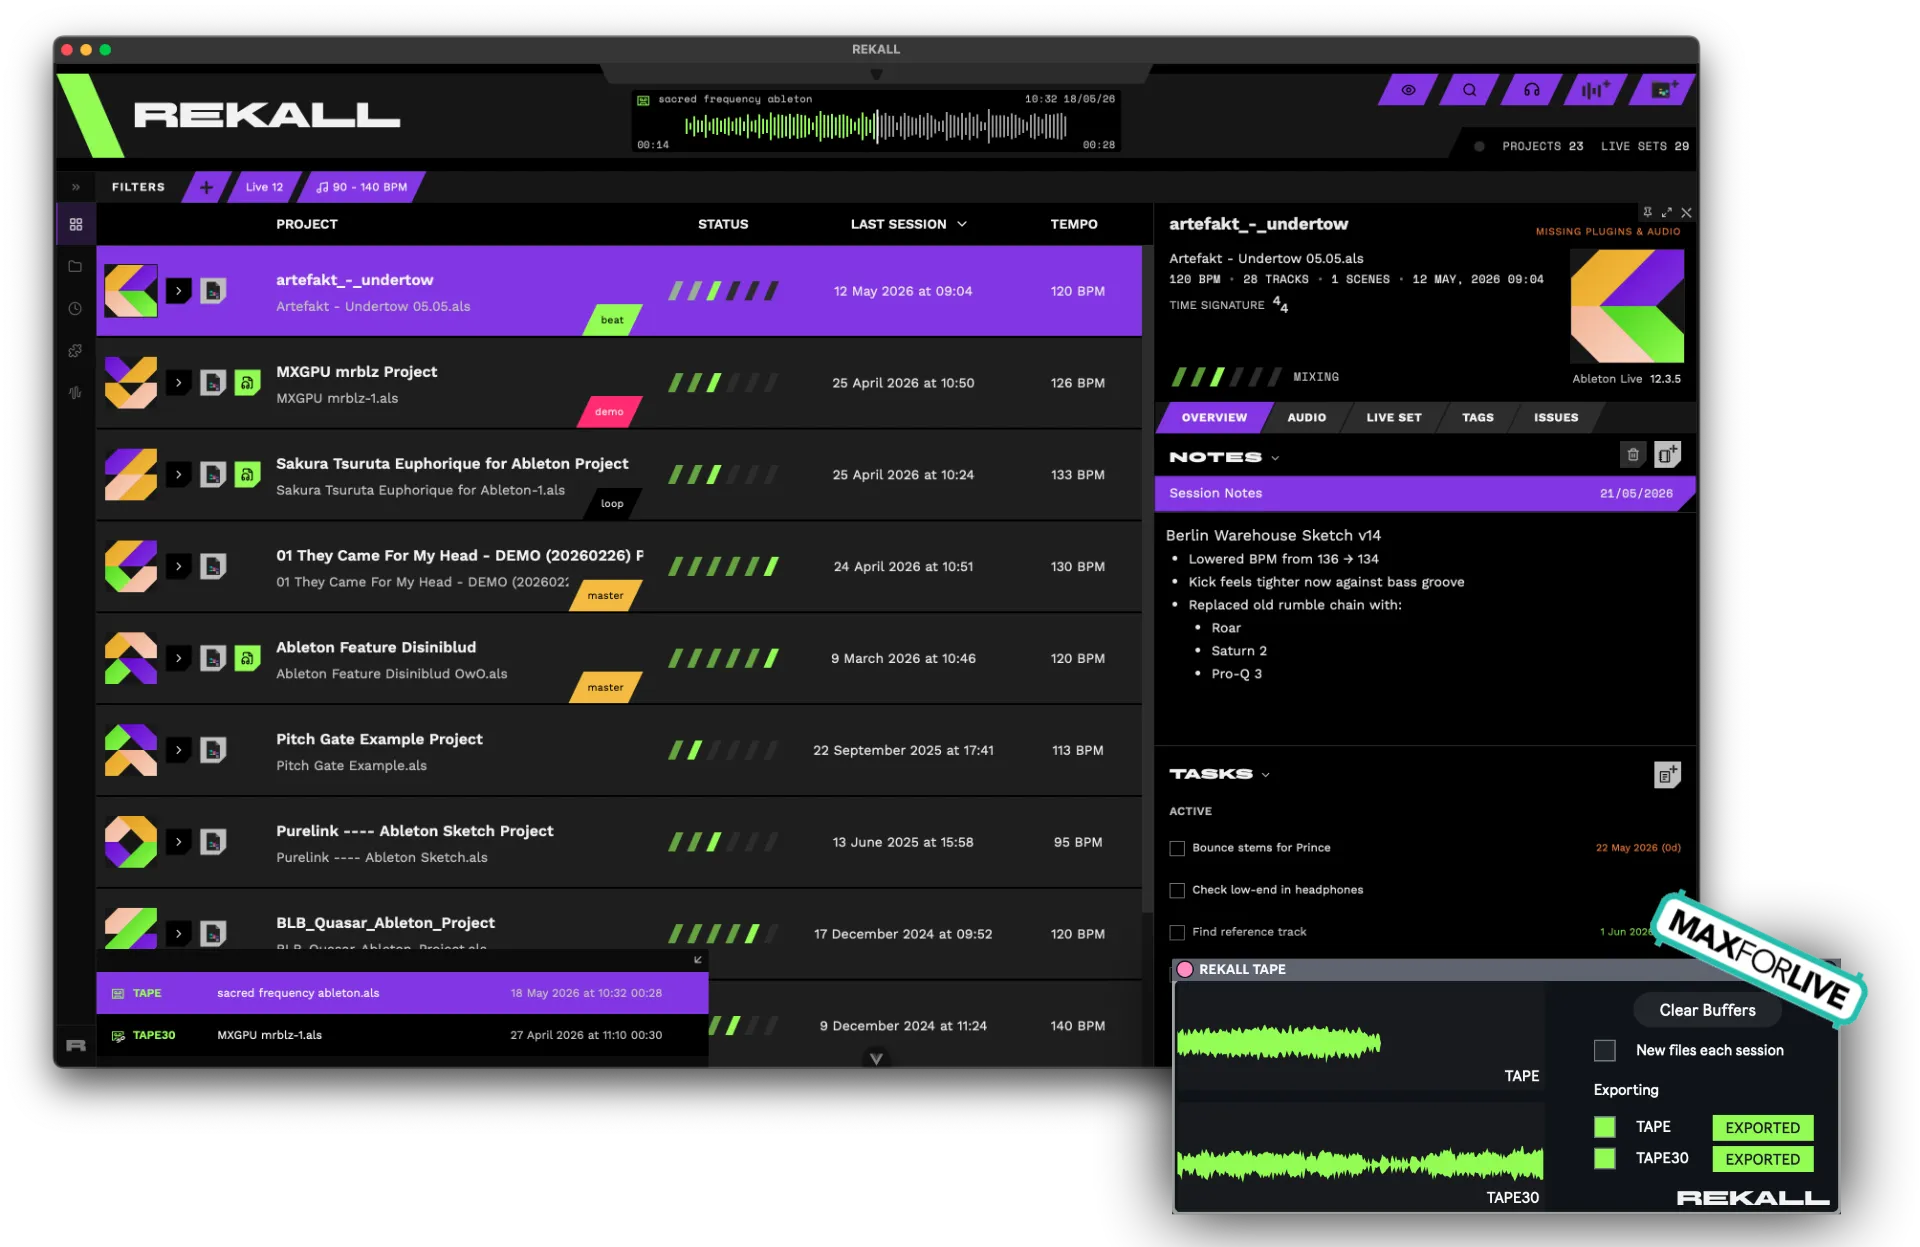Toggle New files each session checkbox
Viewport: 1920px width, 1247px height.
tap(1604, 1051)
